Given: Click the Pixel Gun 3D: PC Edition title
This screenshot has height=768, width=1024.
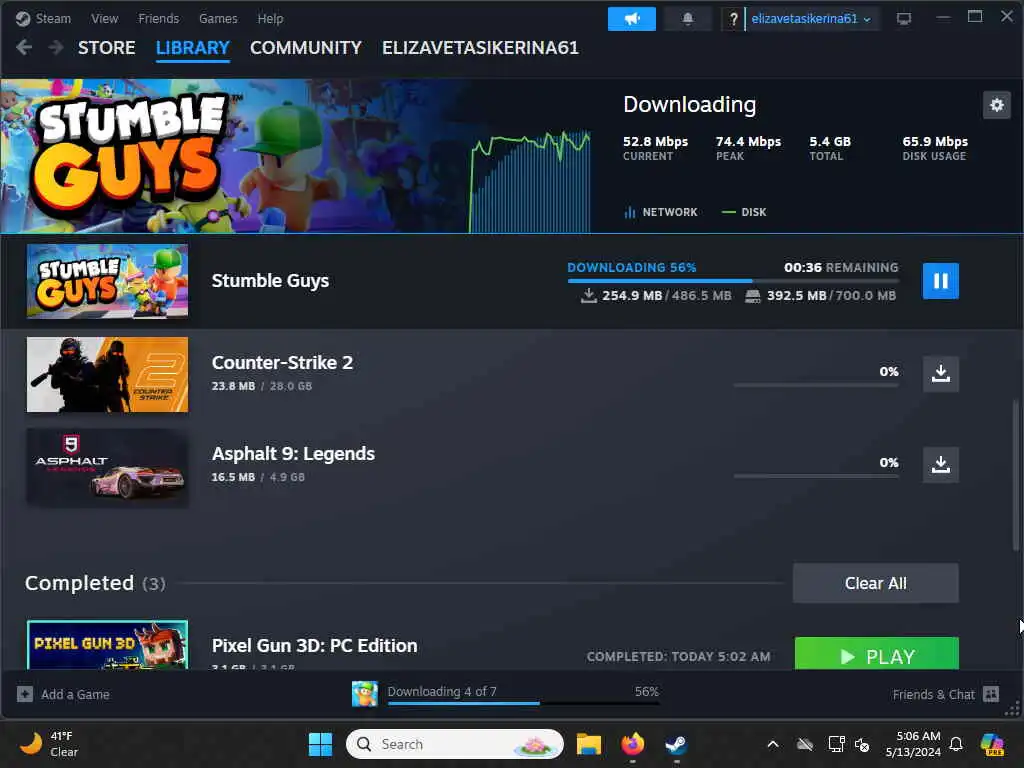Looking at the screenshot, I should tap(315, 645).
